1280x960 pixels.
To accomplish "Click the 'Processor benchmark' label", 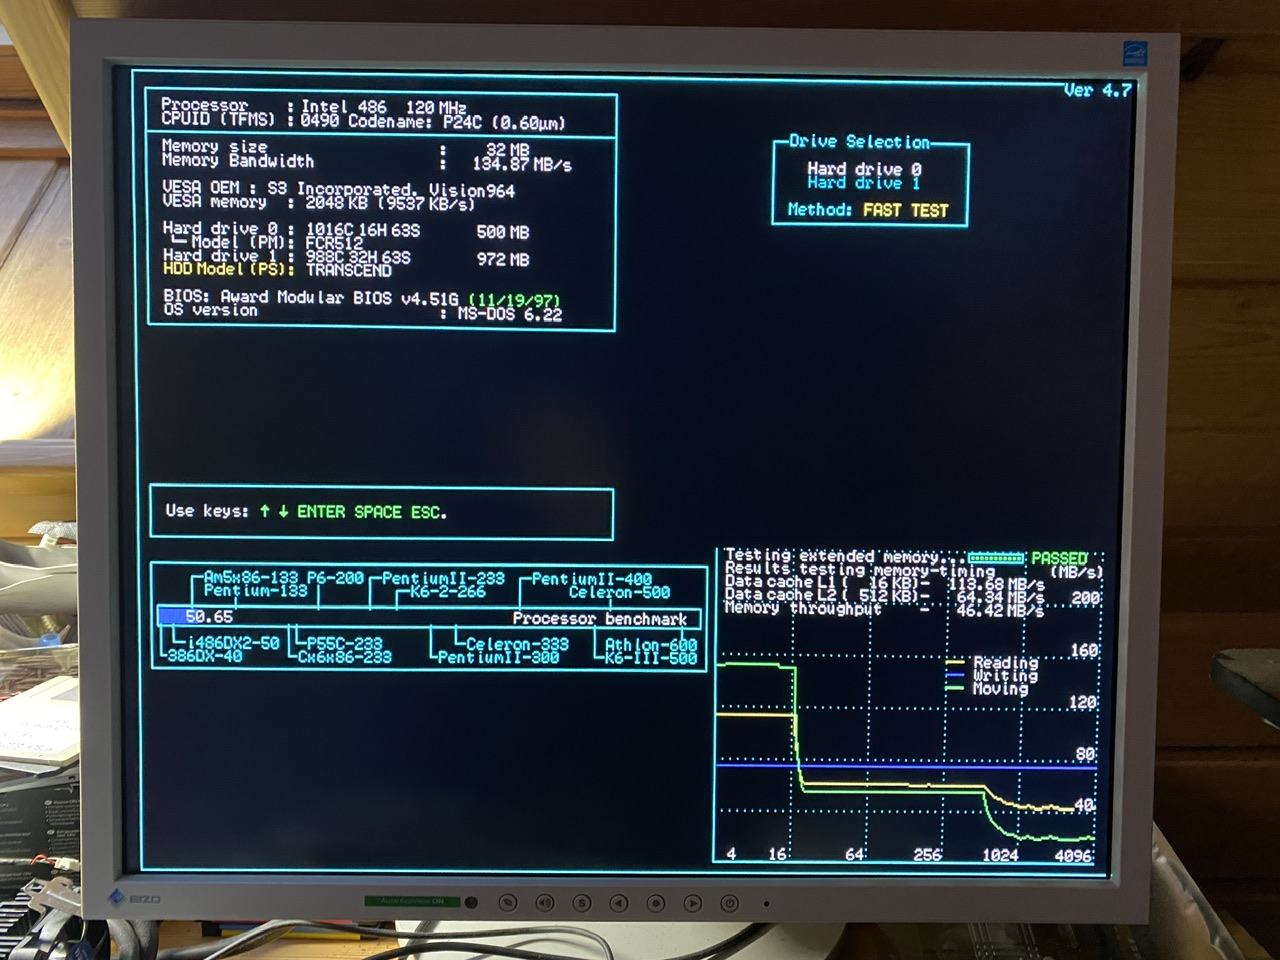I will [600, 619].
